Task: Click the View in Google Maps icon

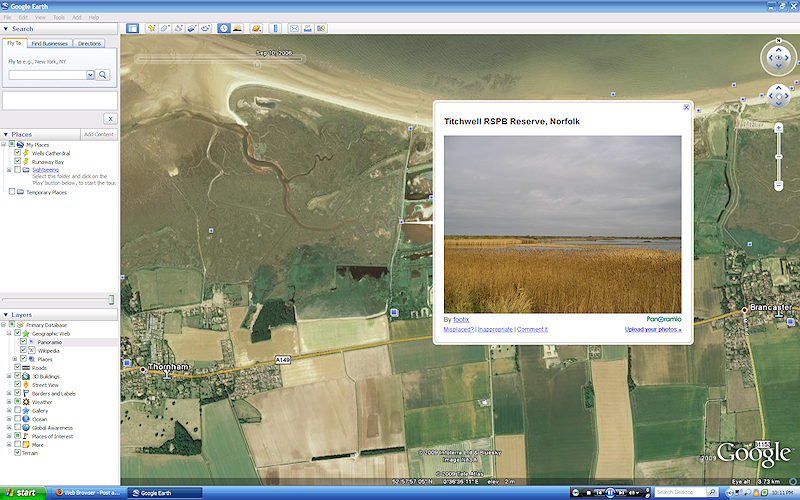Action: click(321, 29)
